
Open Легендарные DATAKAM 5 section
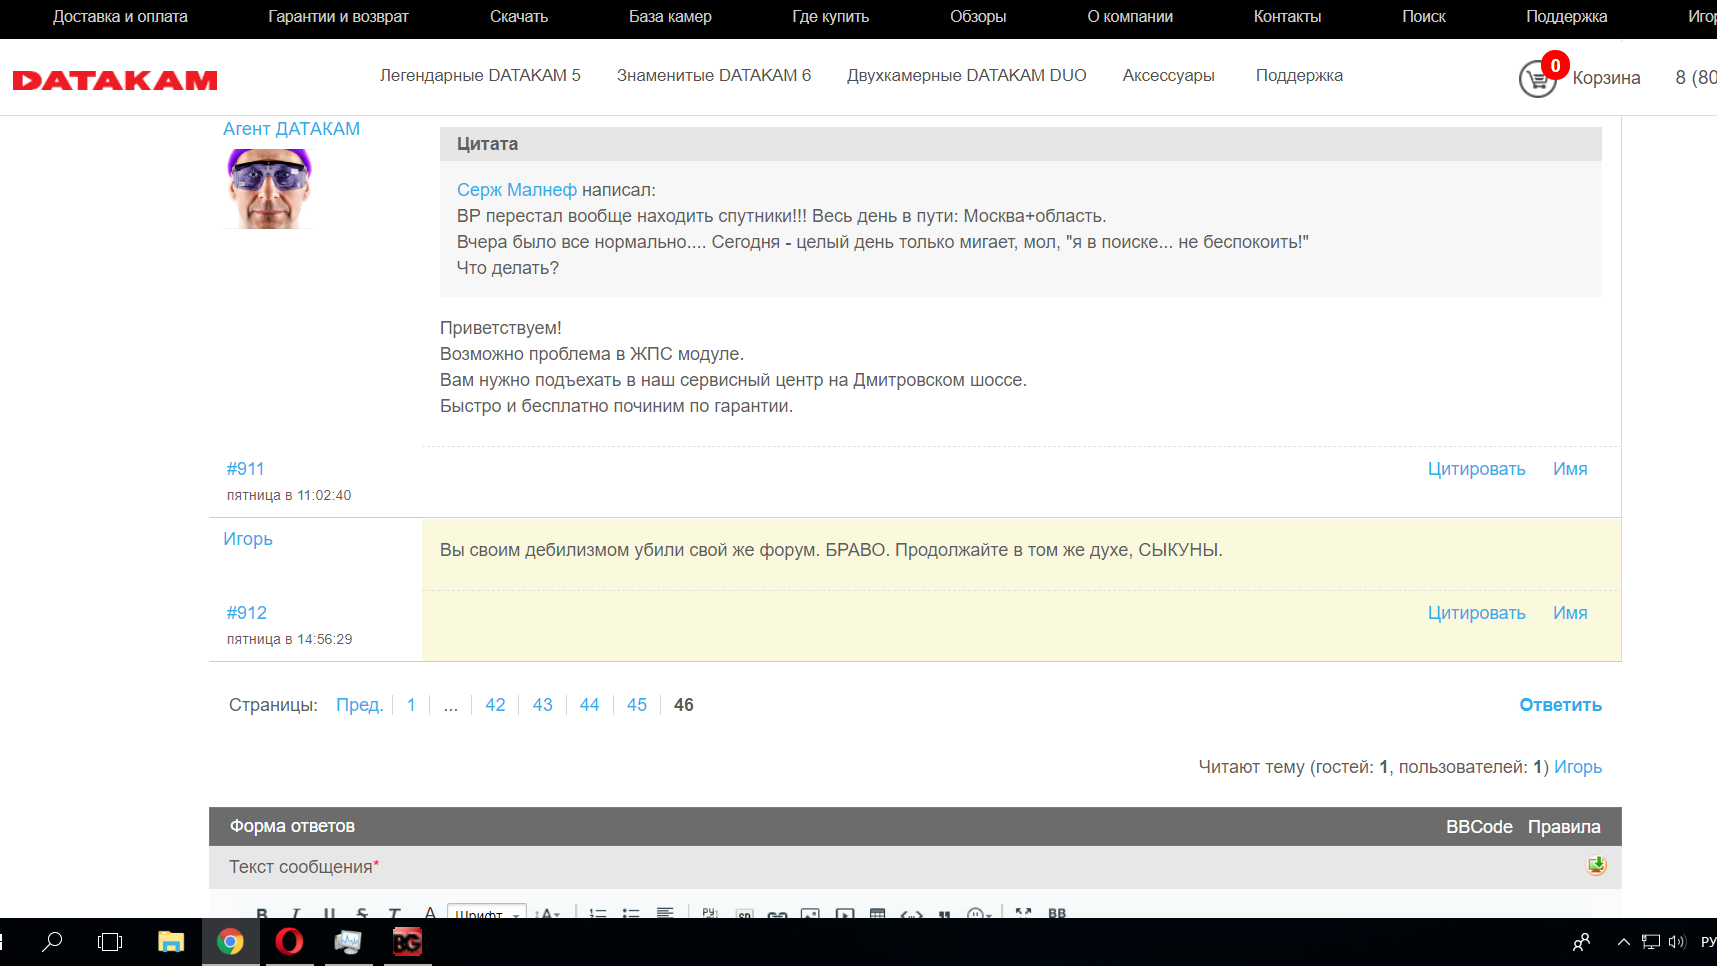point(480,76)
